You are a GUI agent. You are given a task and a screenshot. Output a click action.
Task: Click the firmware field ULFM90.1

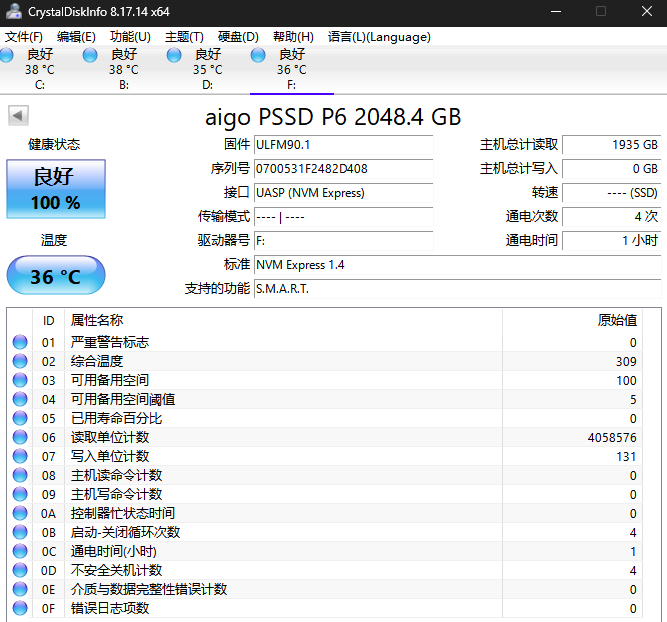(343, 145)
